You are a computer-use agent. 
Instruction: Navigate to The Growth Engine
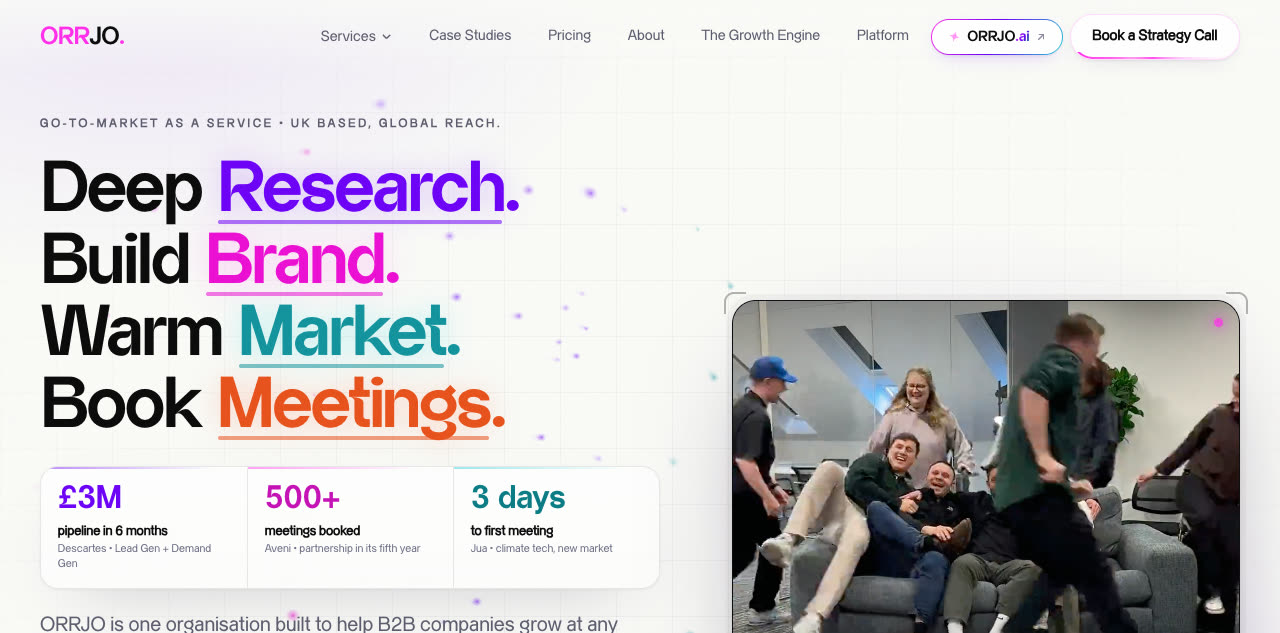tap(760, 35)
